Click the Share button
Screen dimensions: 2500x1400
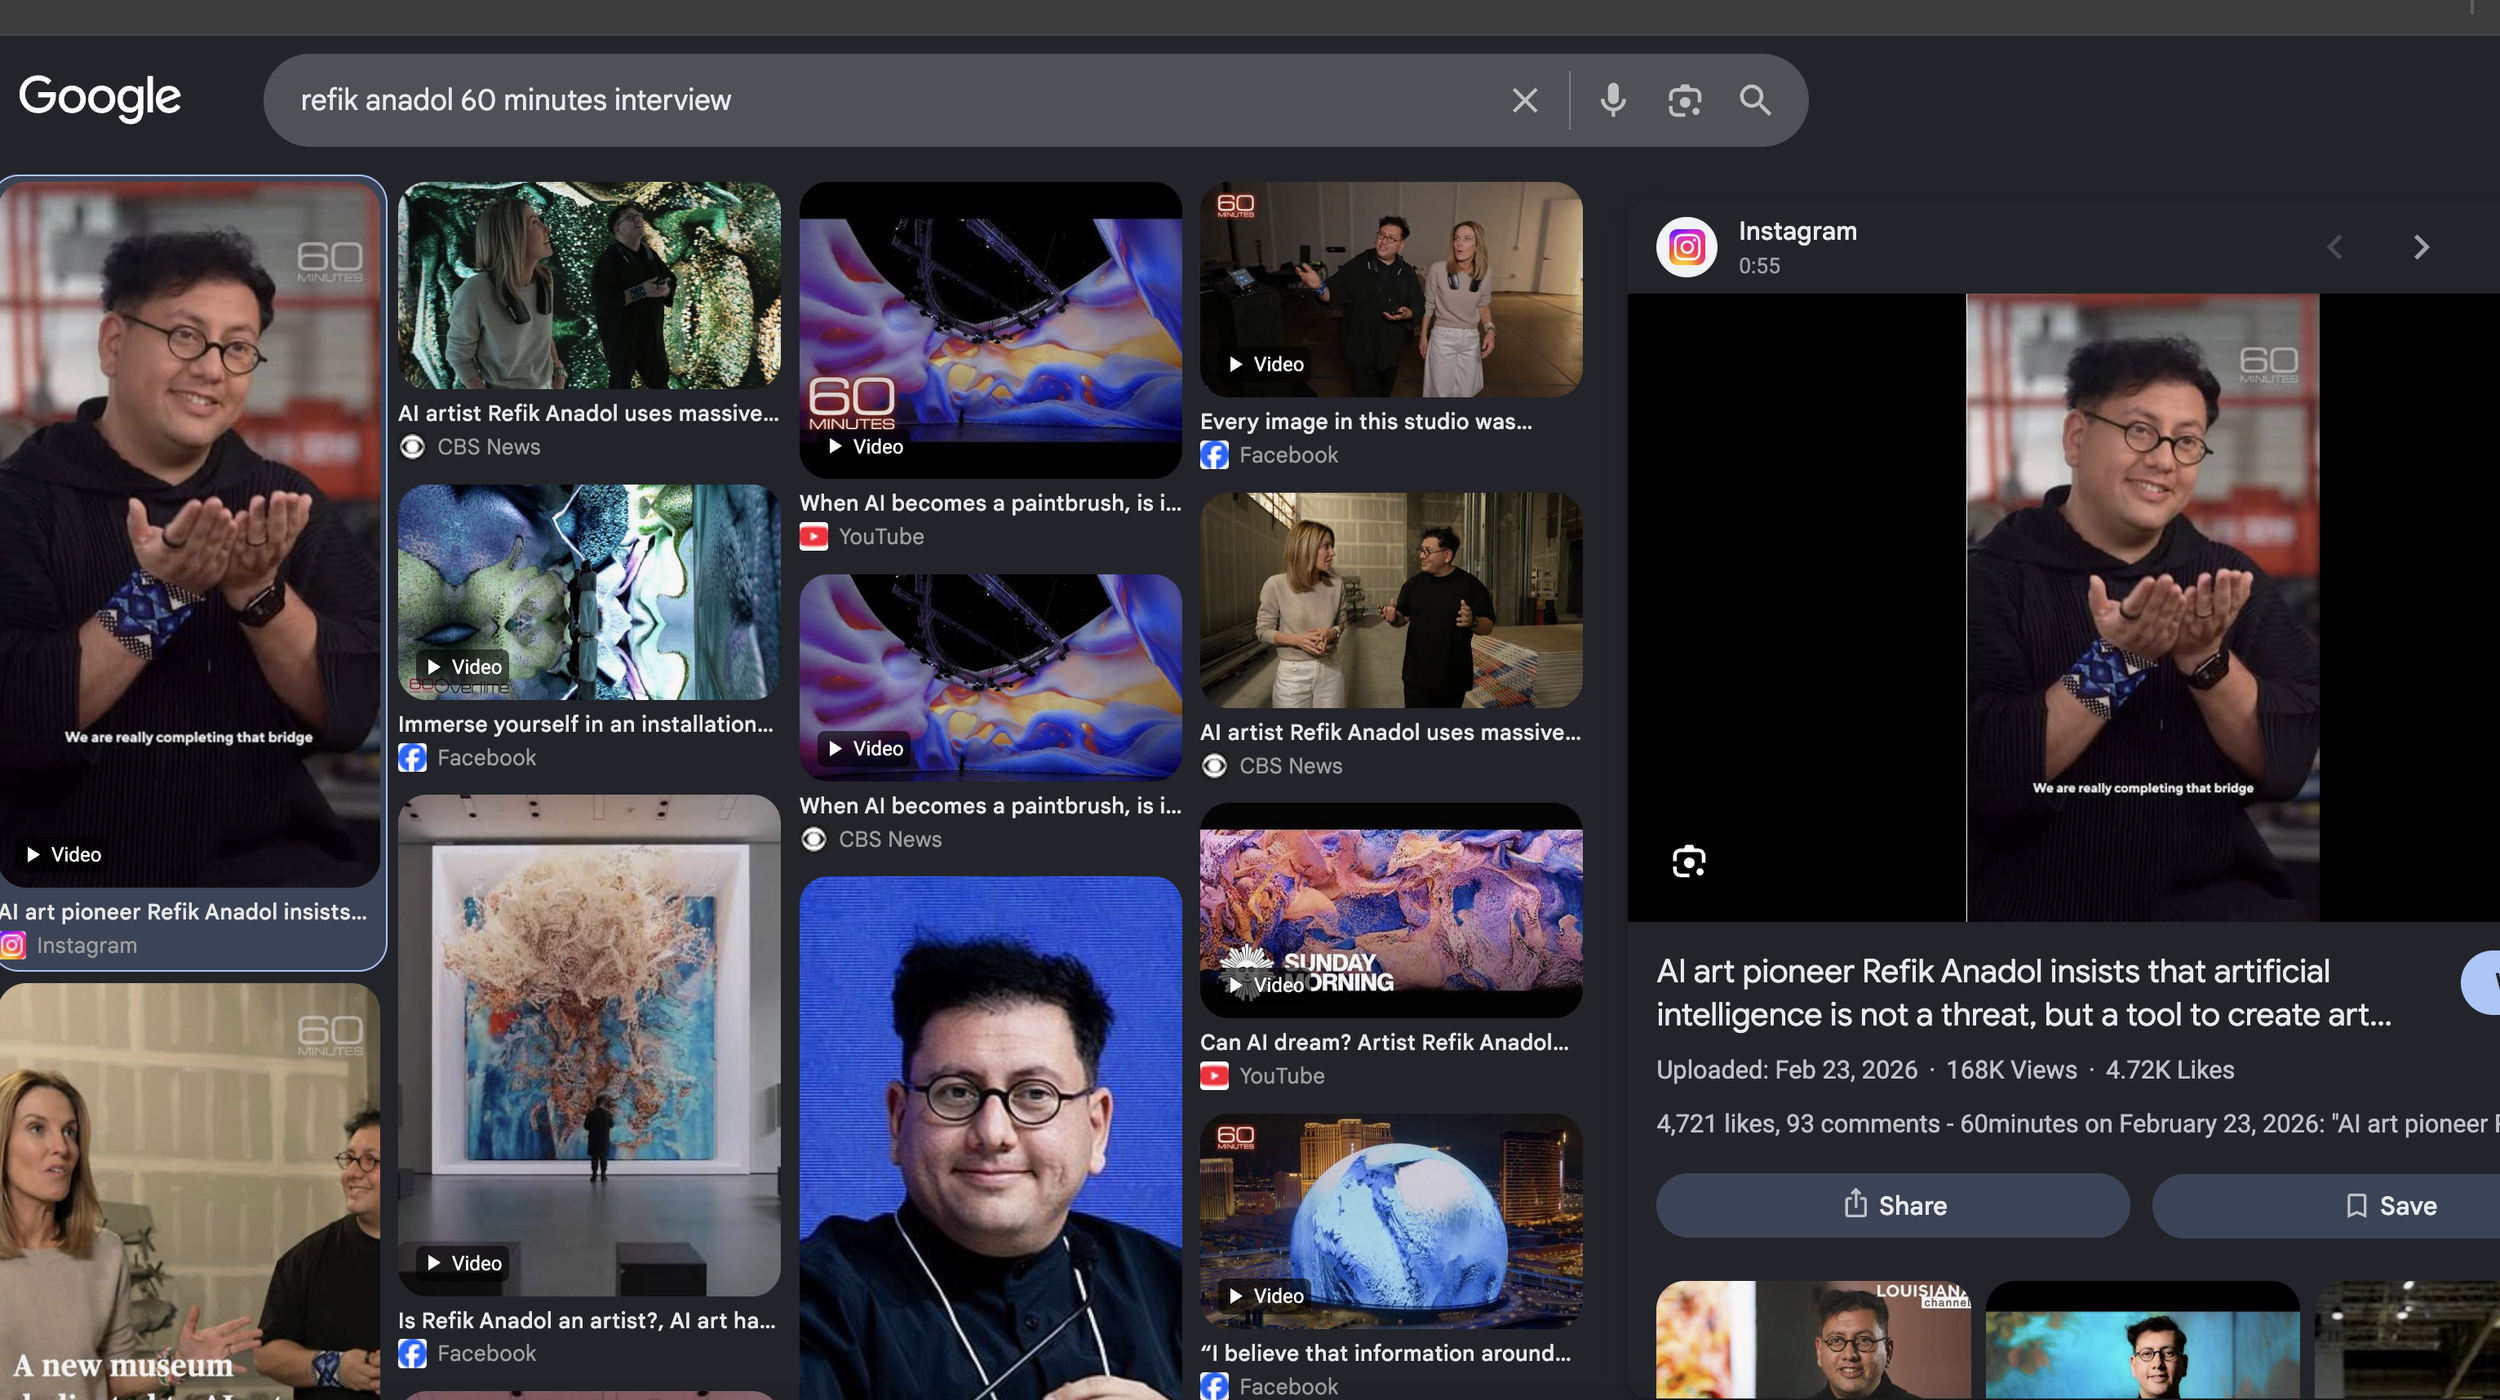click(x=1893, y=1205)
